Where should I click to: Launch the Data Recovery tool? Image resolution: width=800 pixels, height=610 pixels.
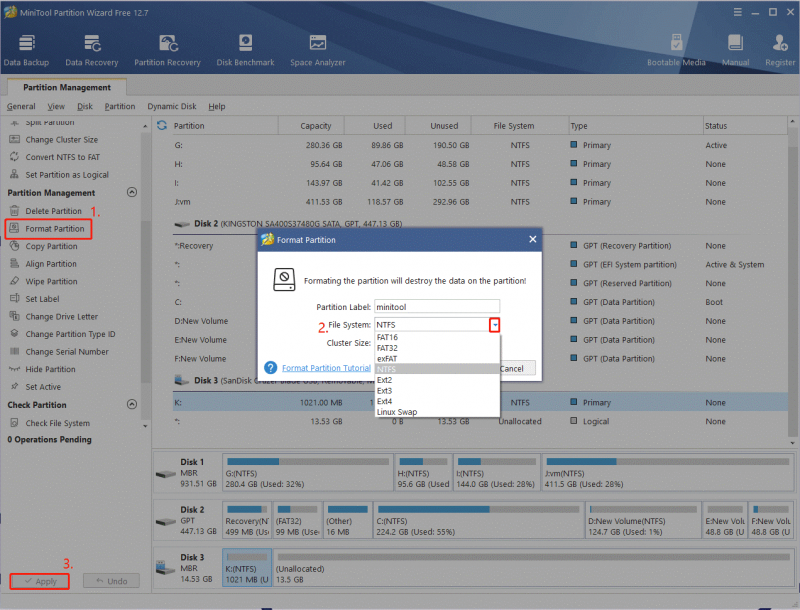tap(92, 50)
